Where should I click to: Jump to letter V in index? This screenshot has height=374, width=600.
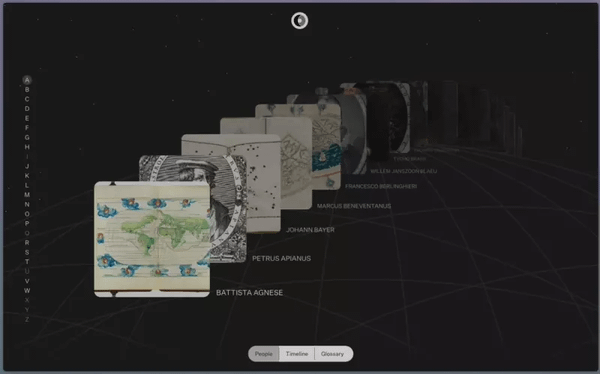pyautogui.click(x=27, y=281)
